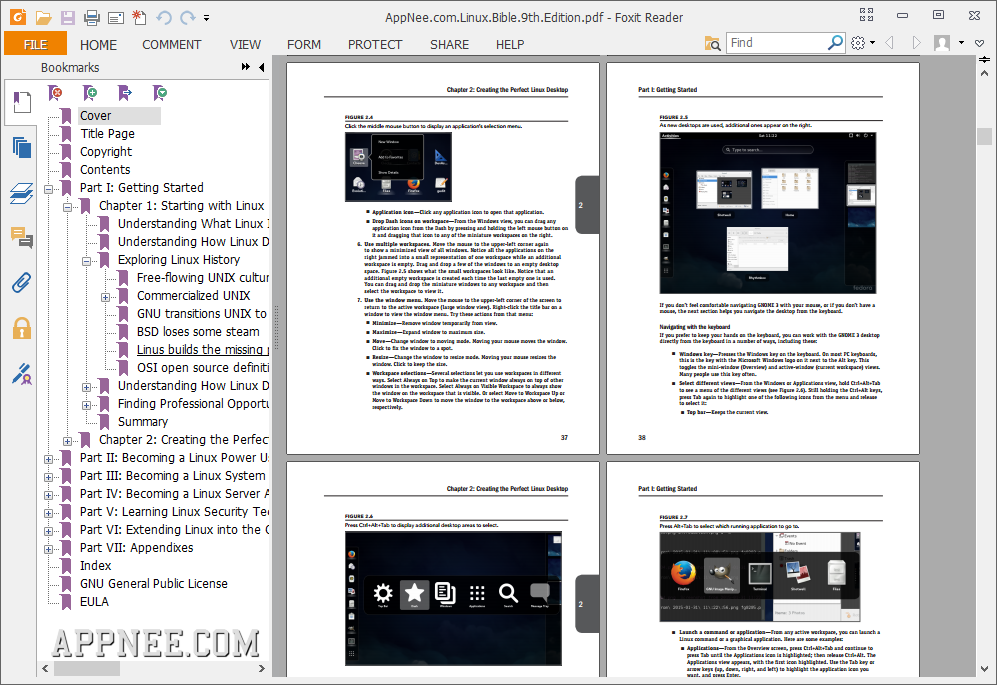Viewport: 997px width, 685px height.
Task: Switch to the COMMENT ribbon tab
Action: [172, 45]
